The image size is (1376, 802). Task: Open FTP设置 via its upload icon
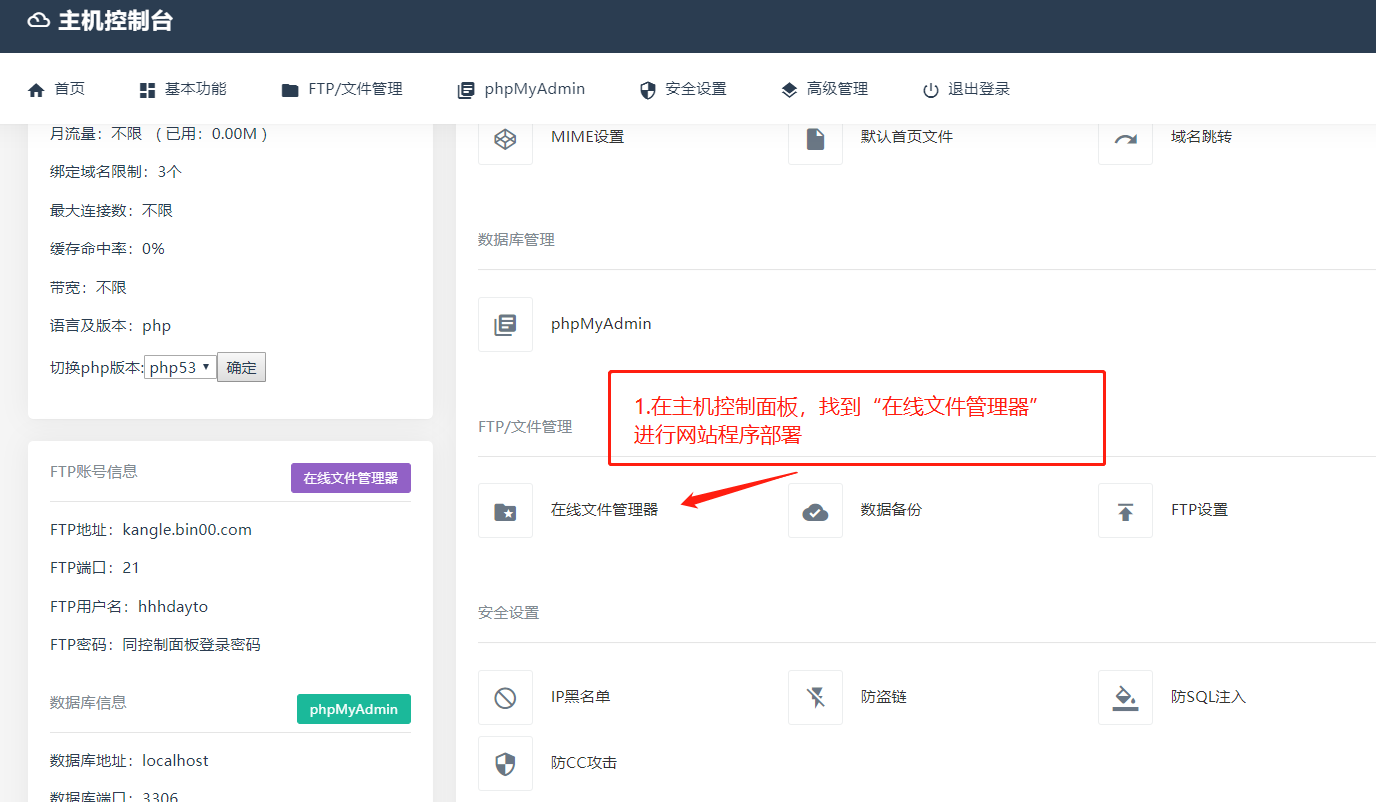click(x=1125, y=510)
